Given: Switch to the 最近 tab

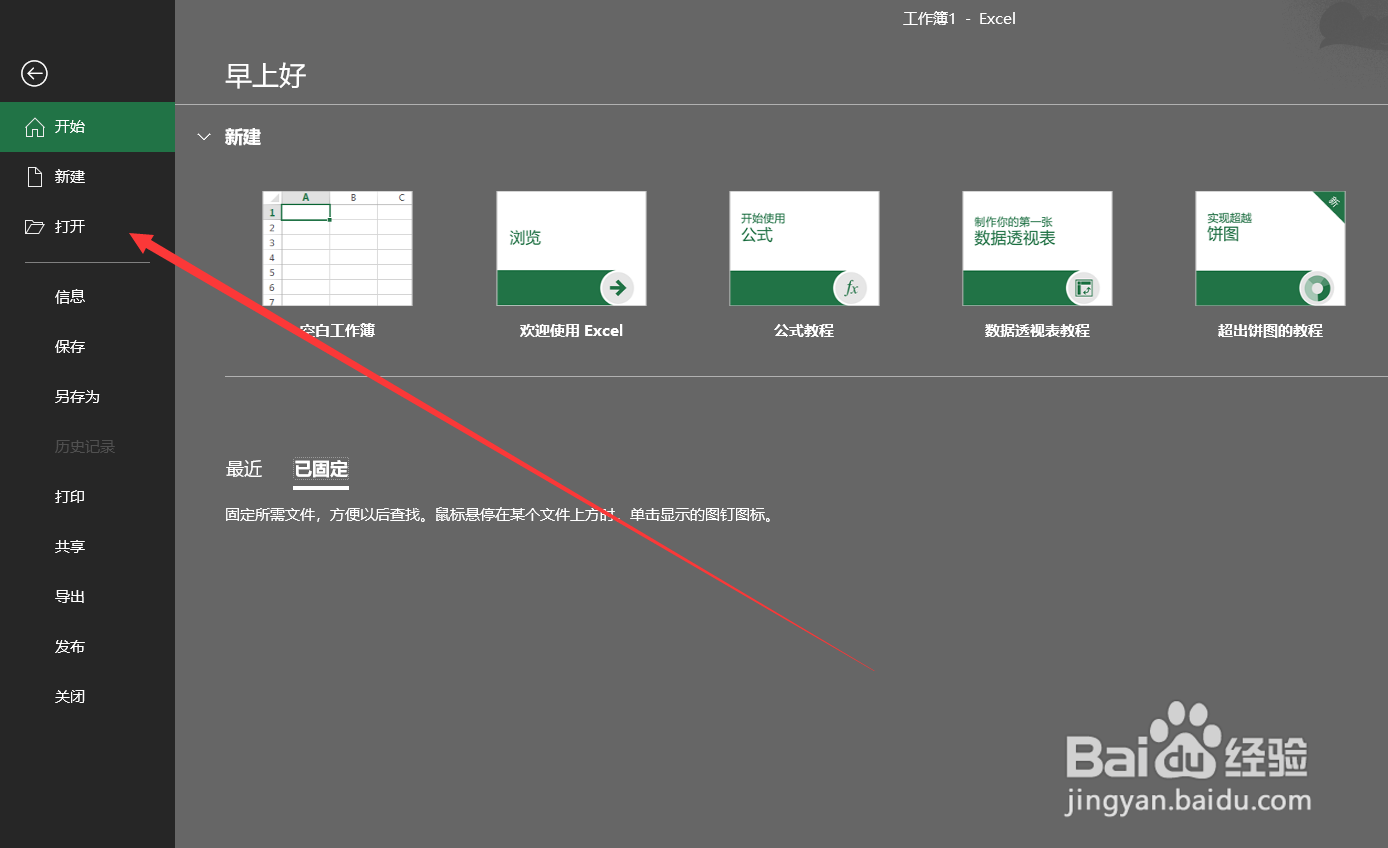Looking at the screenshot, I should pos(244,469).
